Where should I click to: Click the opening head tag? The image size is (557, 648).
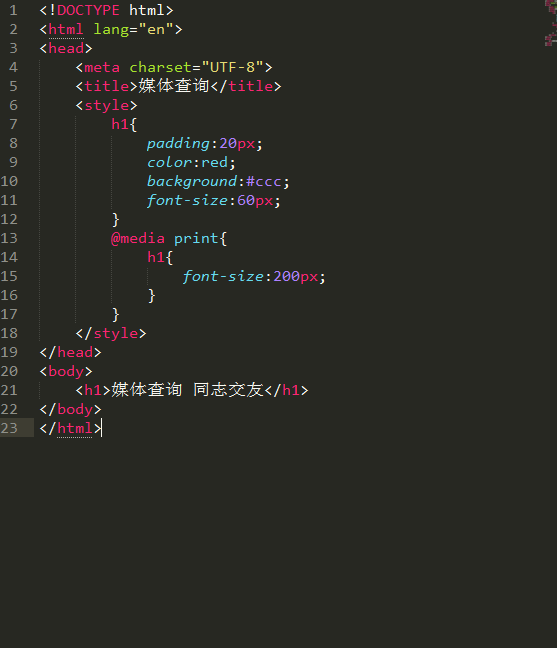pos(66,48)
